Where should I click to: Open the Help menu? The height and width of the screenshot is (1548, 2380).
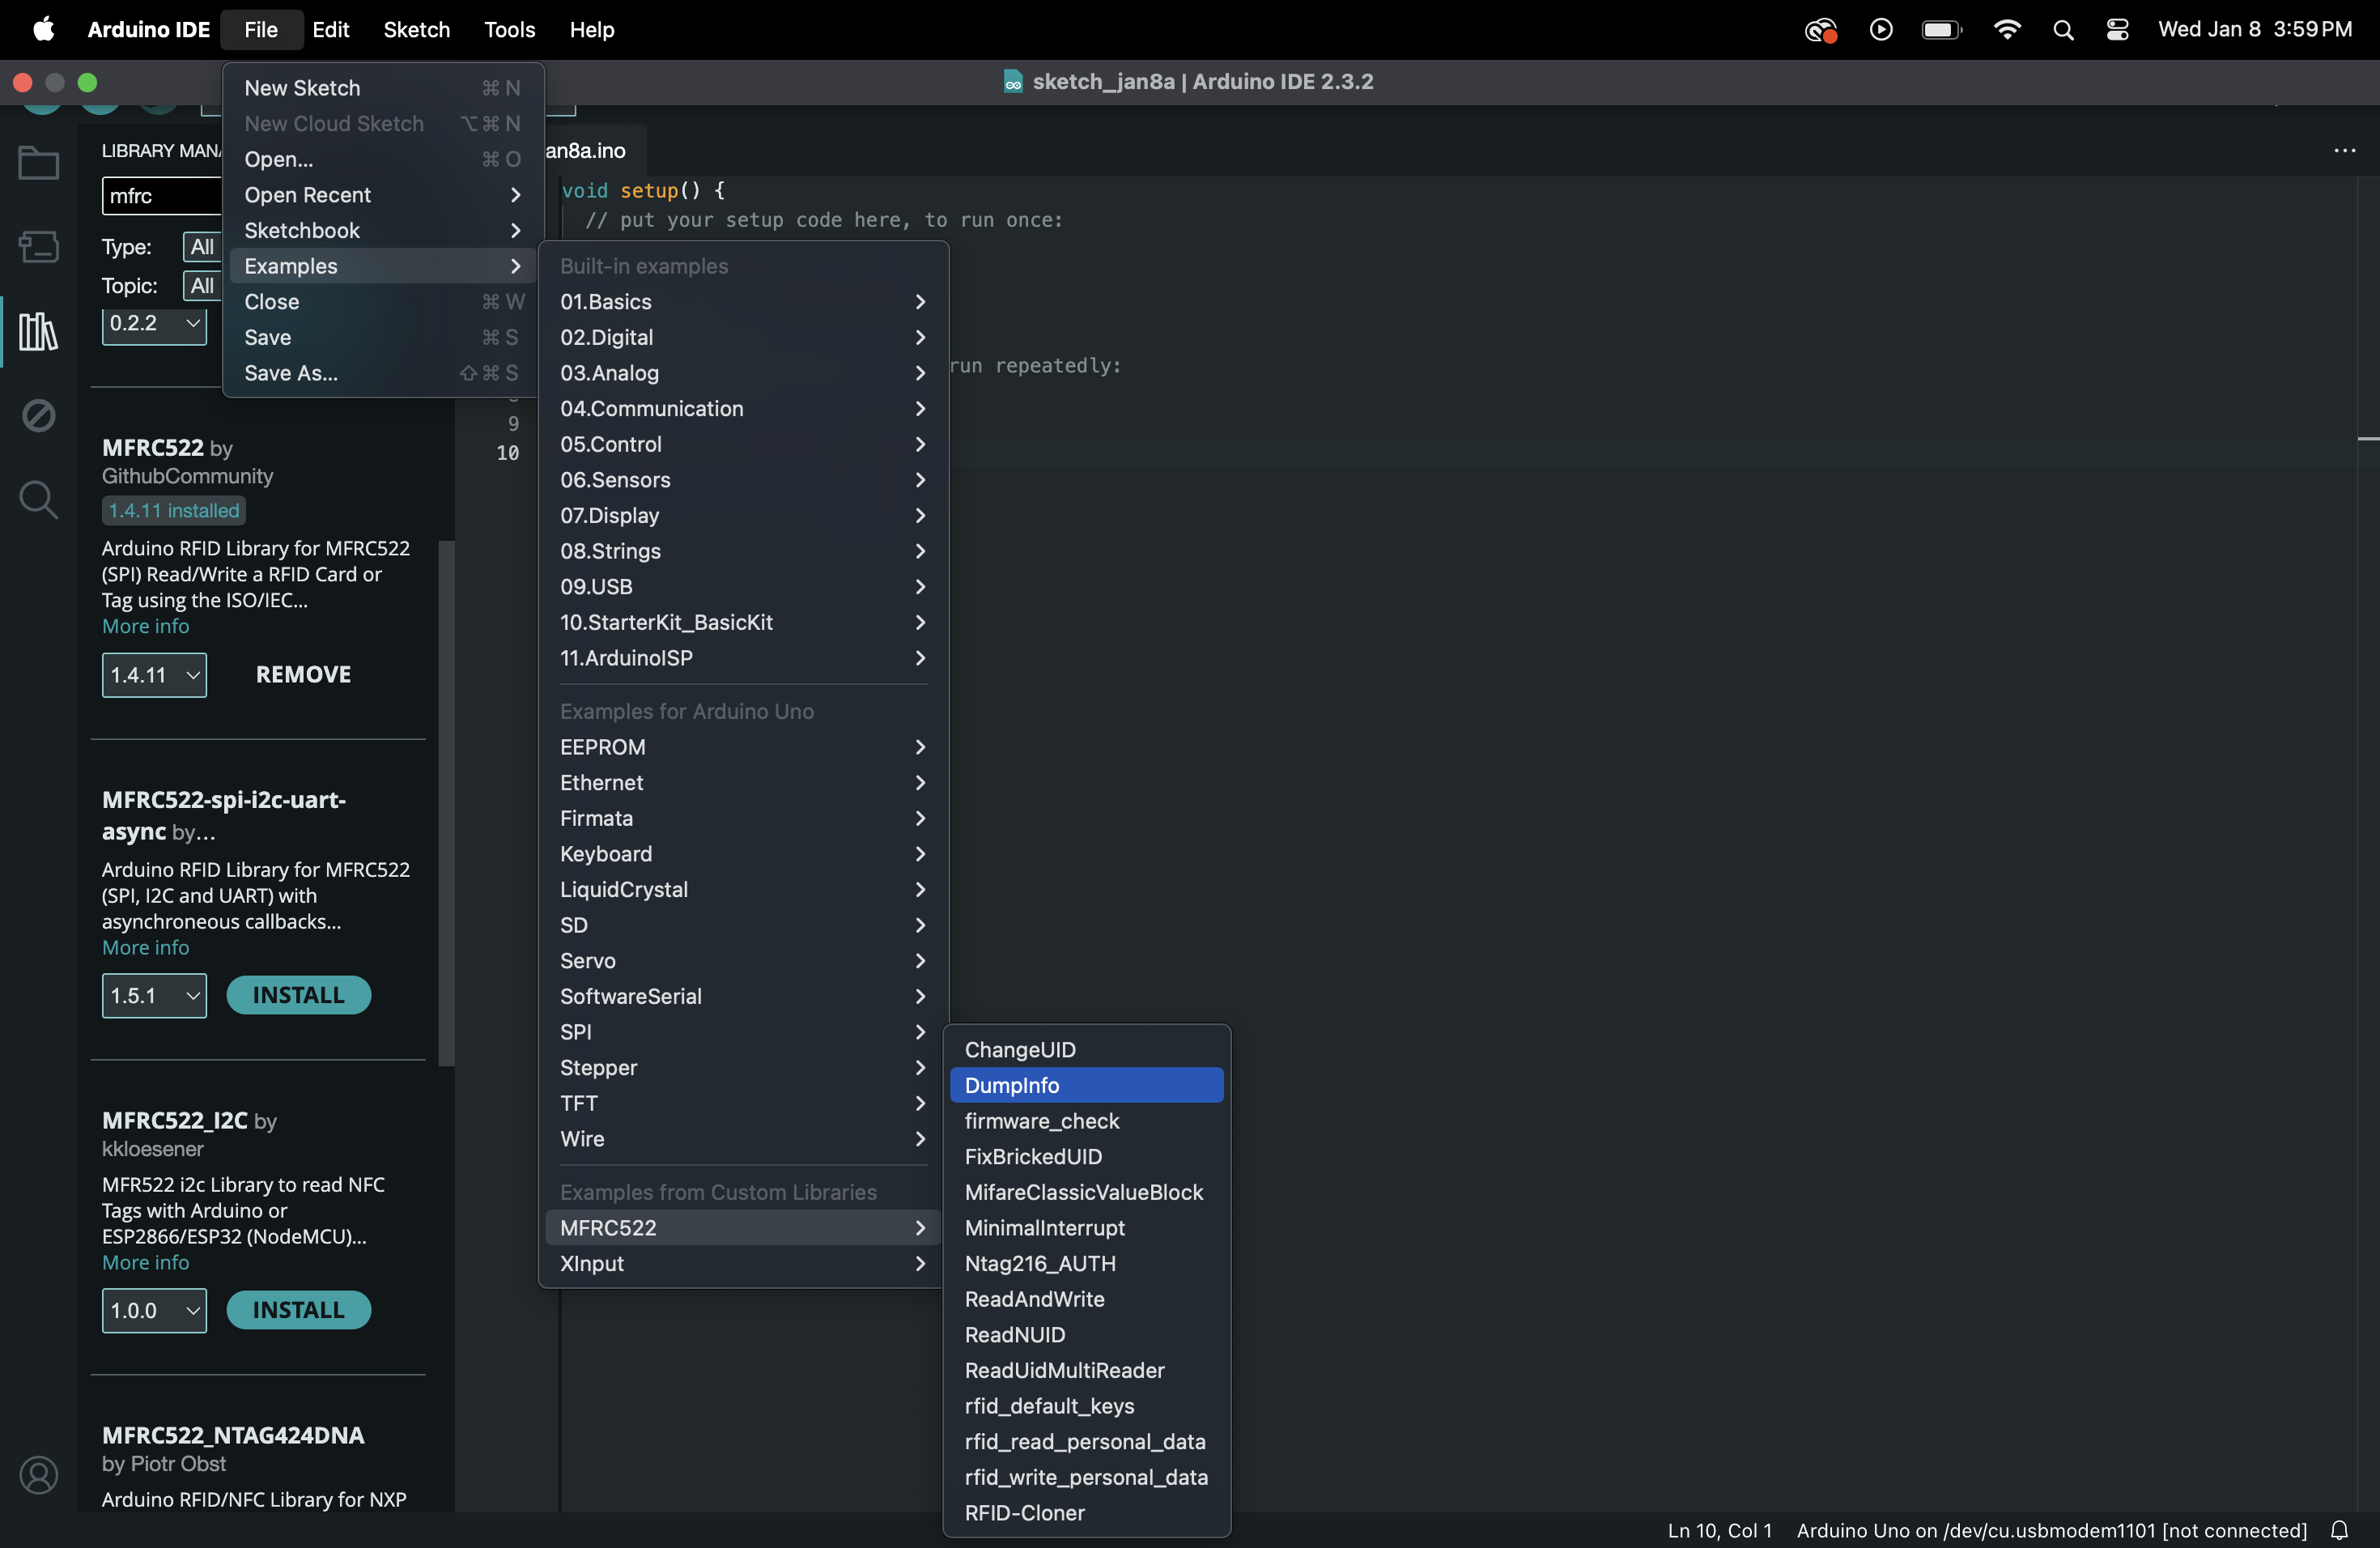(x=592, y=29)
